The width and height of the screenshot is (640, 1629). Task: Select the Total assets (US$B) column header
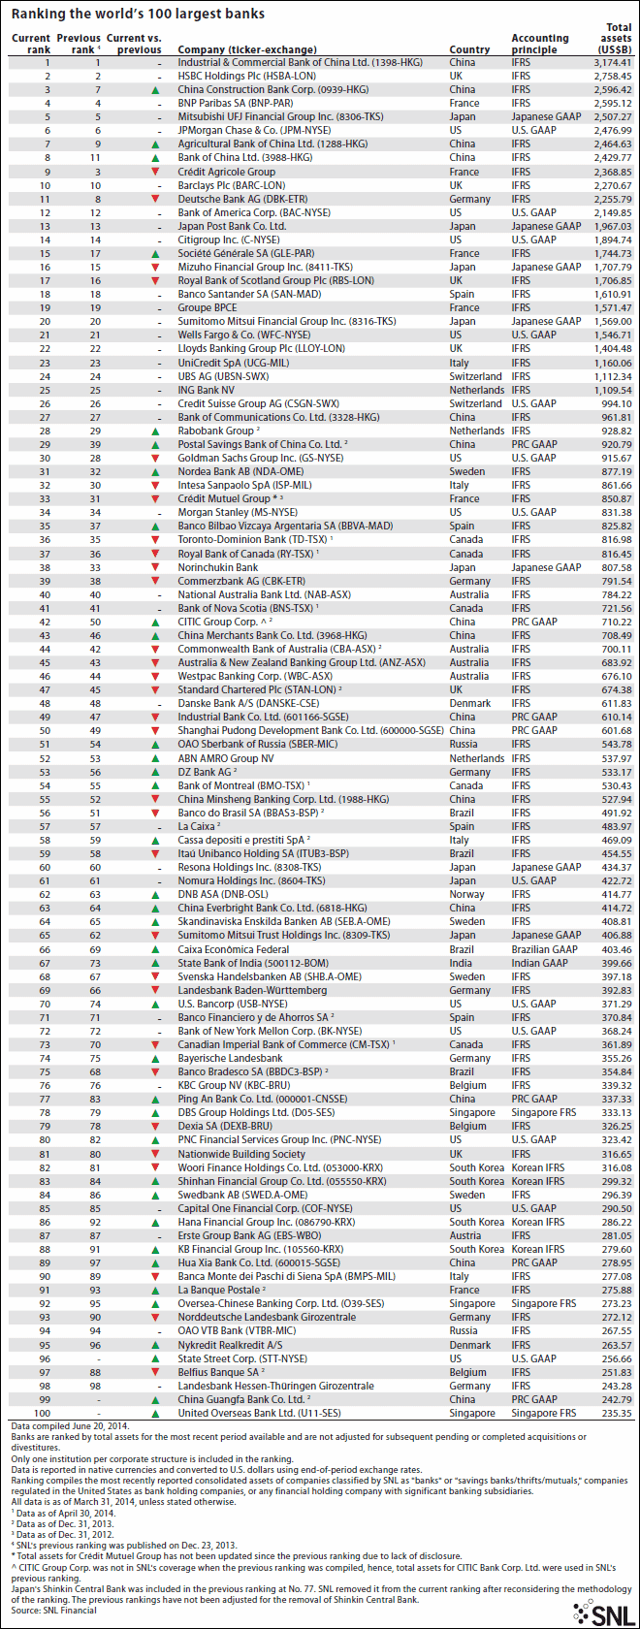[613, 38]
